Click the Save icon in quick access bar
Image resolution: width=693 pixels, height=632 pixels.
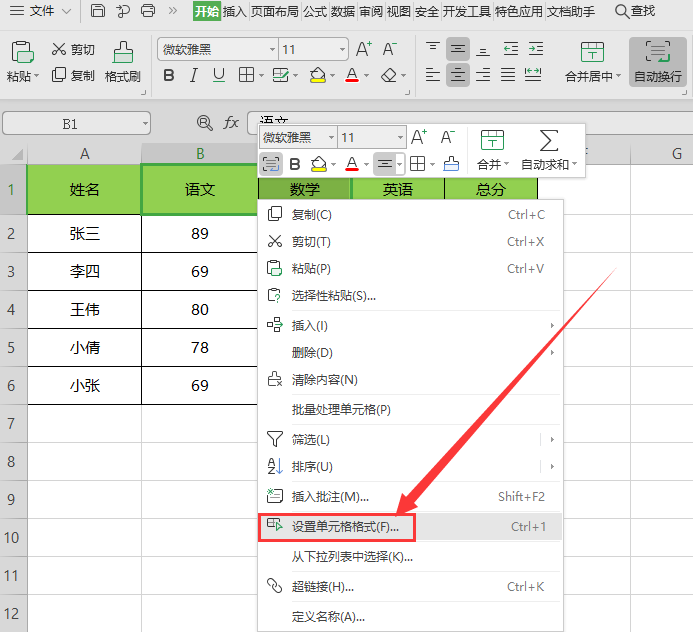pos(97,11)
